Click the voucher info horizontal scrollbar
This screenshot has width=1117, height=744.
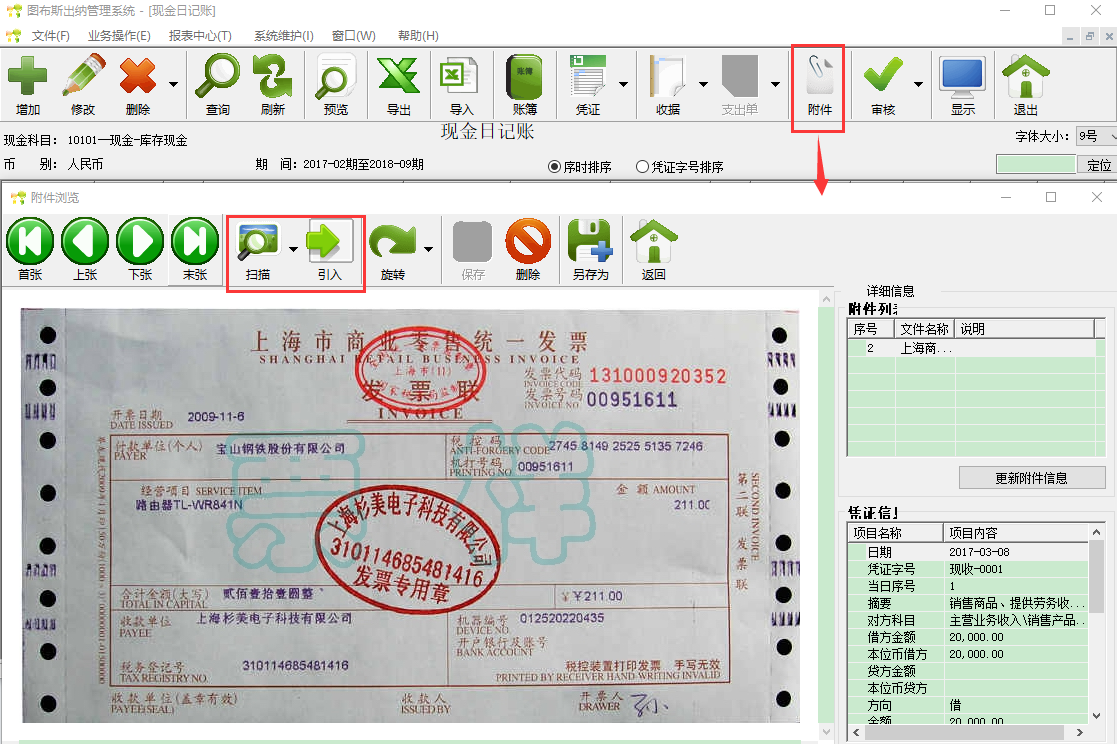[968, 733]
